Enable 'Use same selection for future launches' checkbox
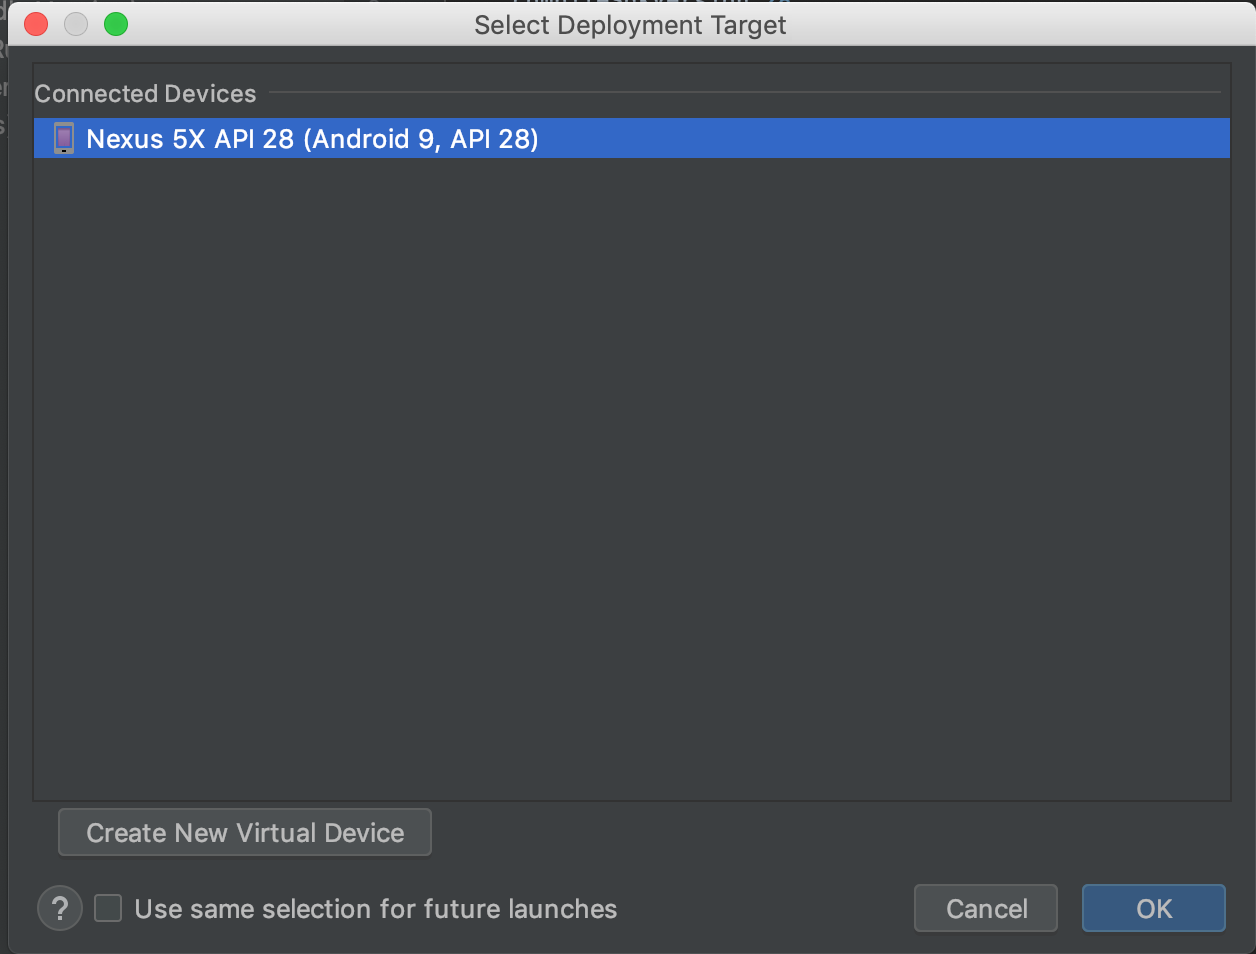This screenshot has width=1256, height=954. (108, 909)
